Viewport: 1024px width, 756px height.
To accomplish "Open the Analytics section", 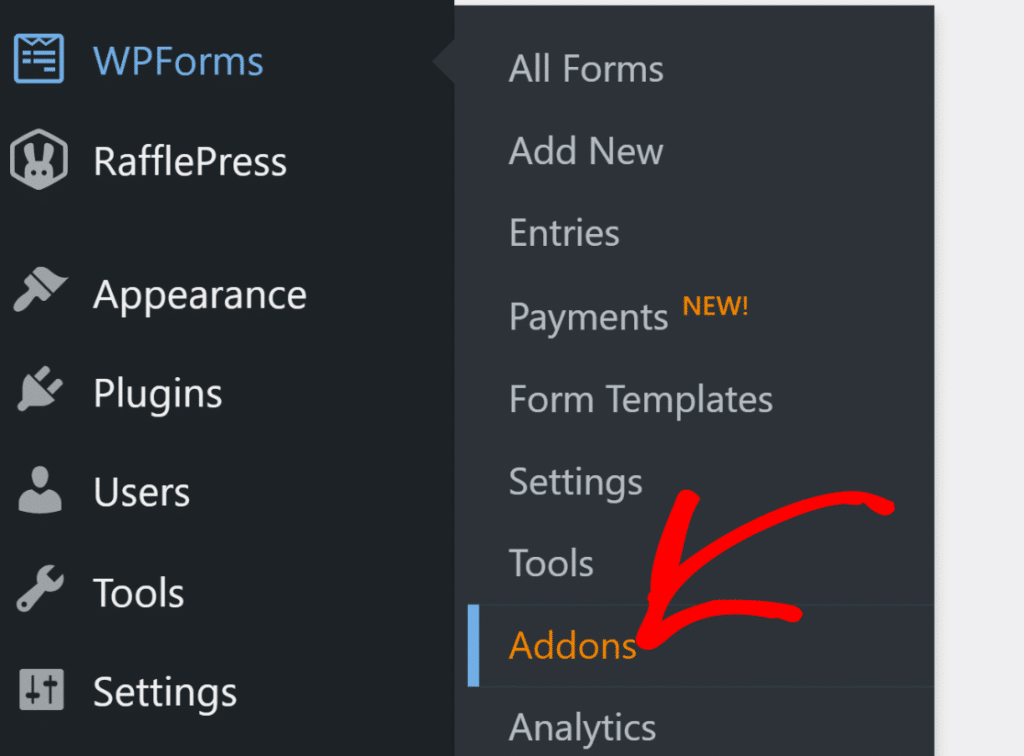I will coord(582,728).
